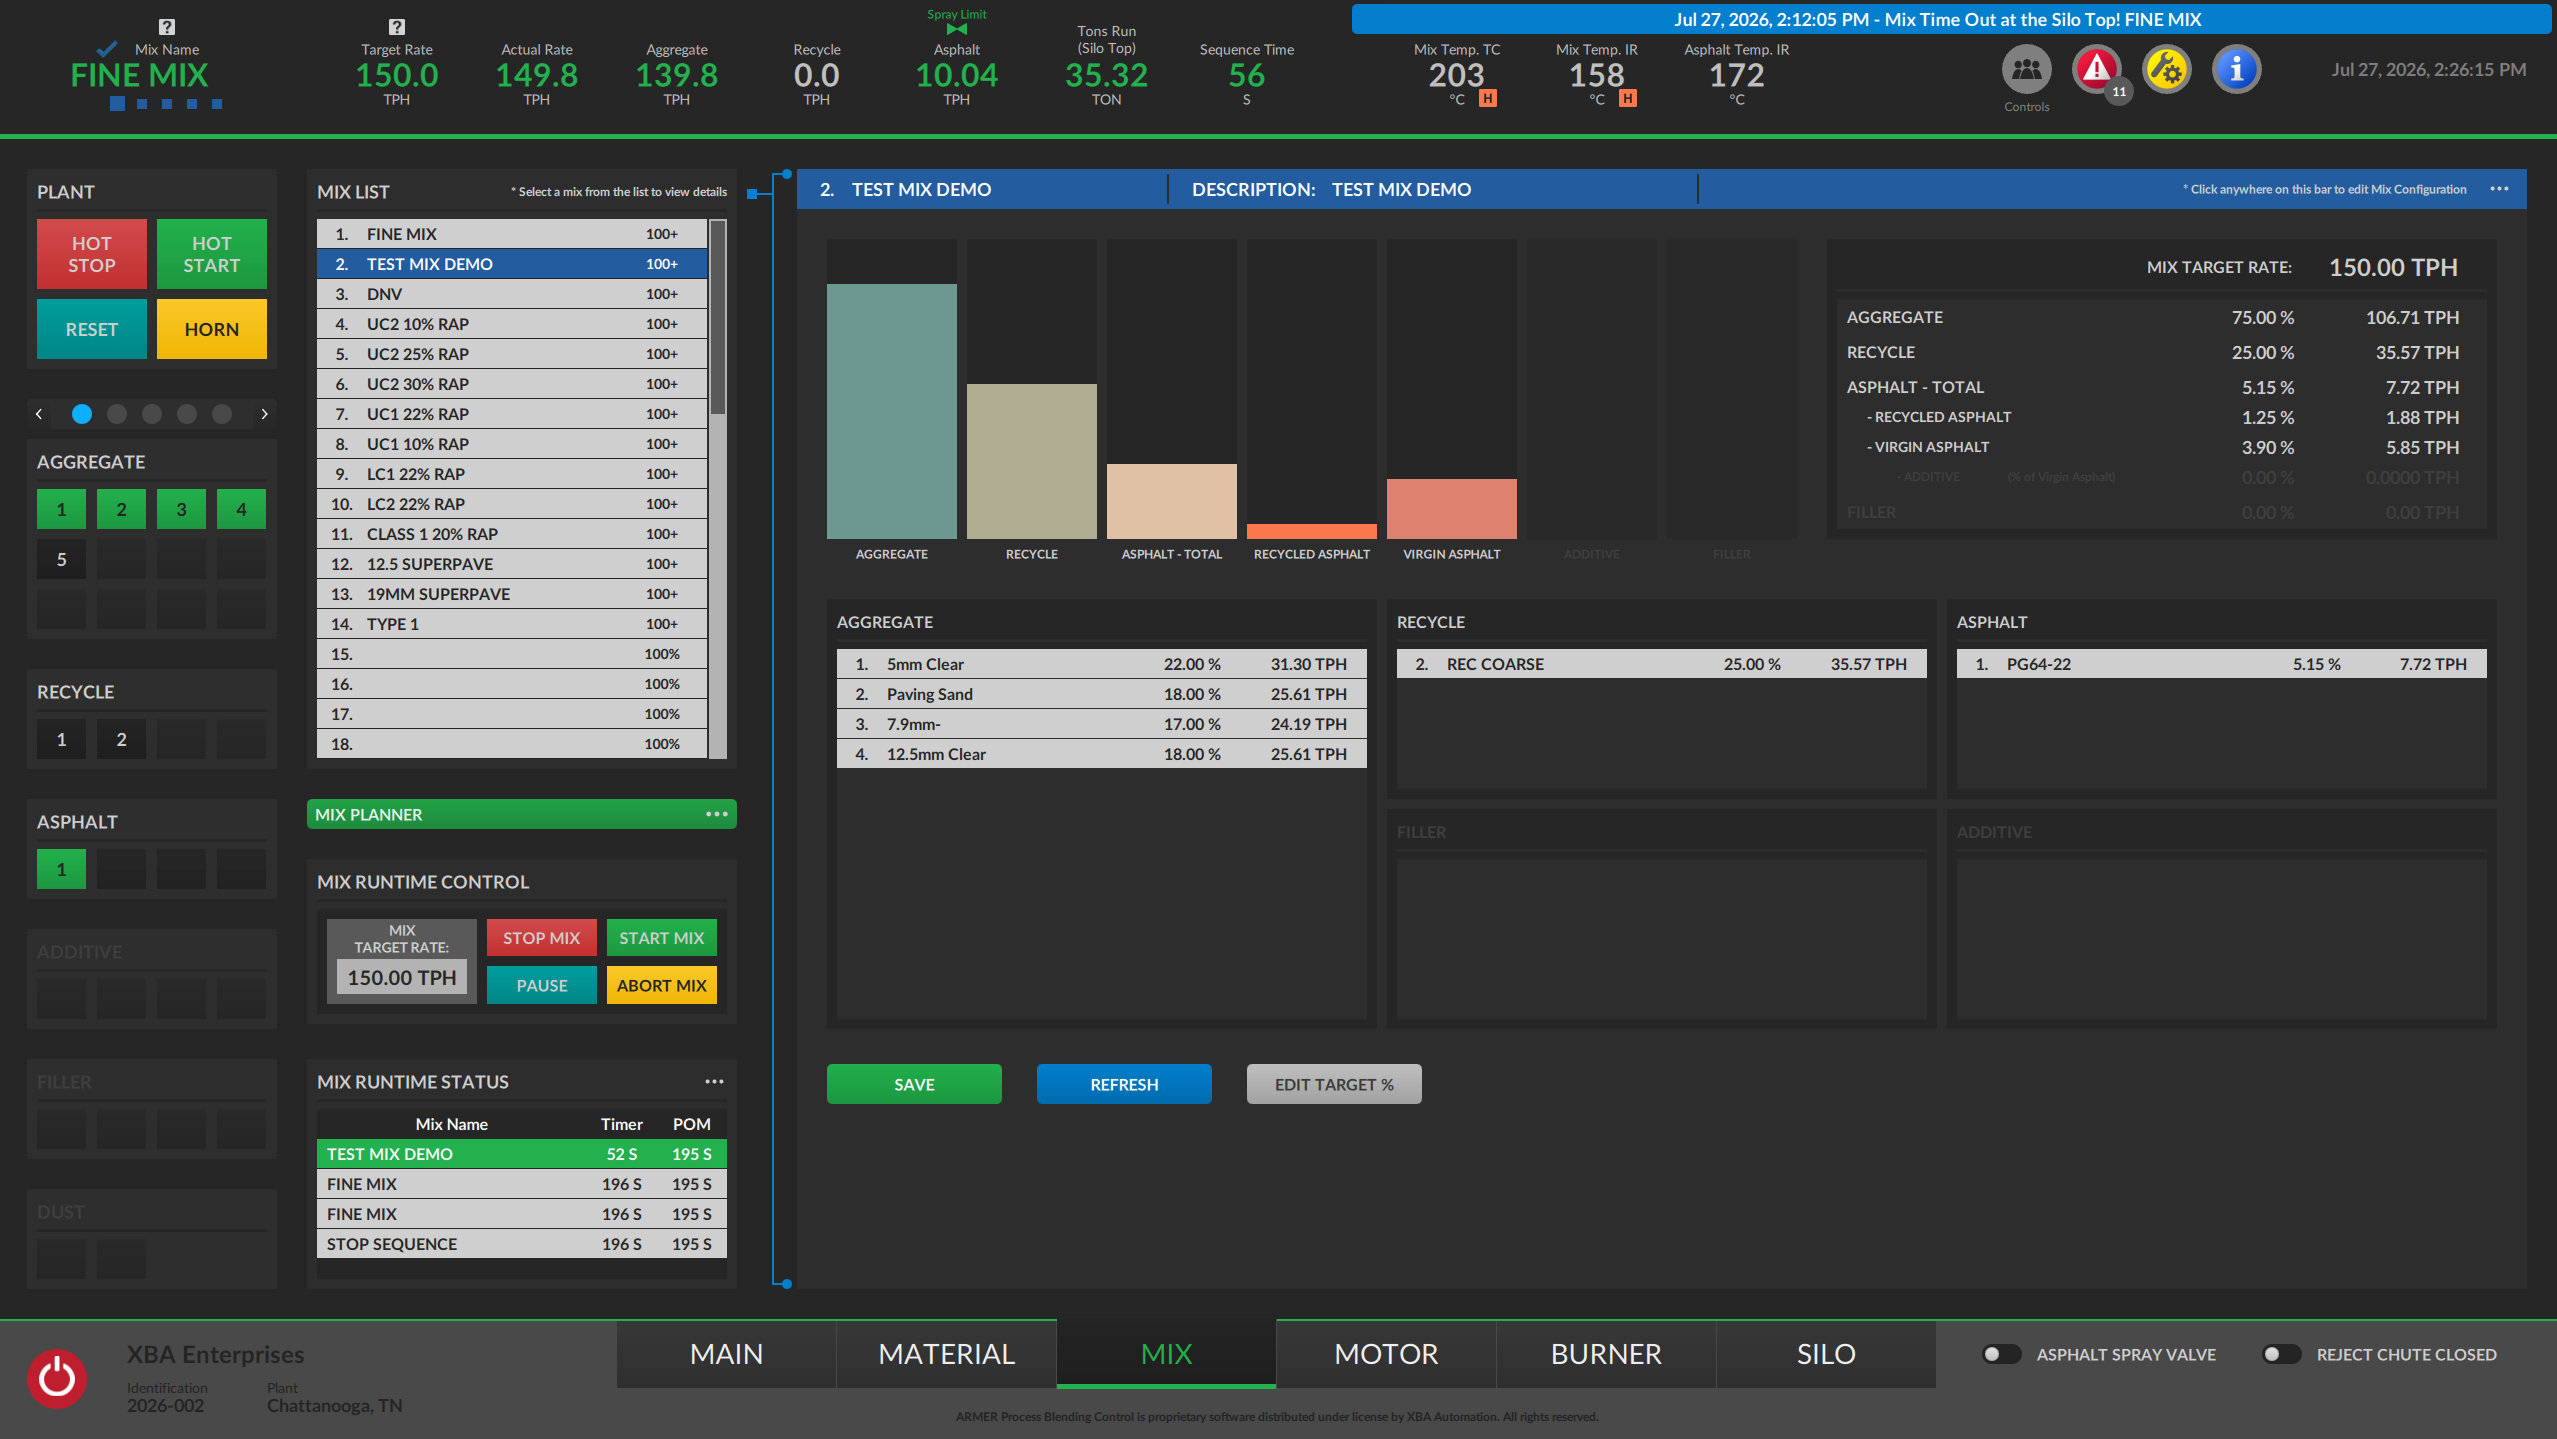Toggle aggregate feeder 2
This screenshot has width=2557, height=1439.
coord(121,509)
